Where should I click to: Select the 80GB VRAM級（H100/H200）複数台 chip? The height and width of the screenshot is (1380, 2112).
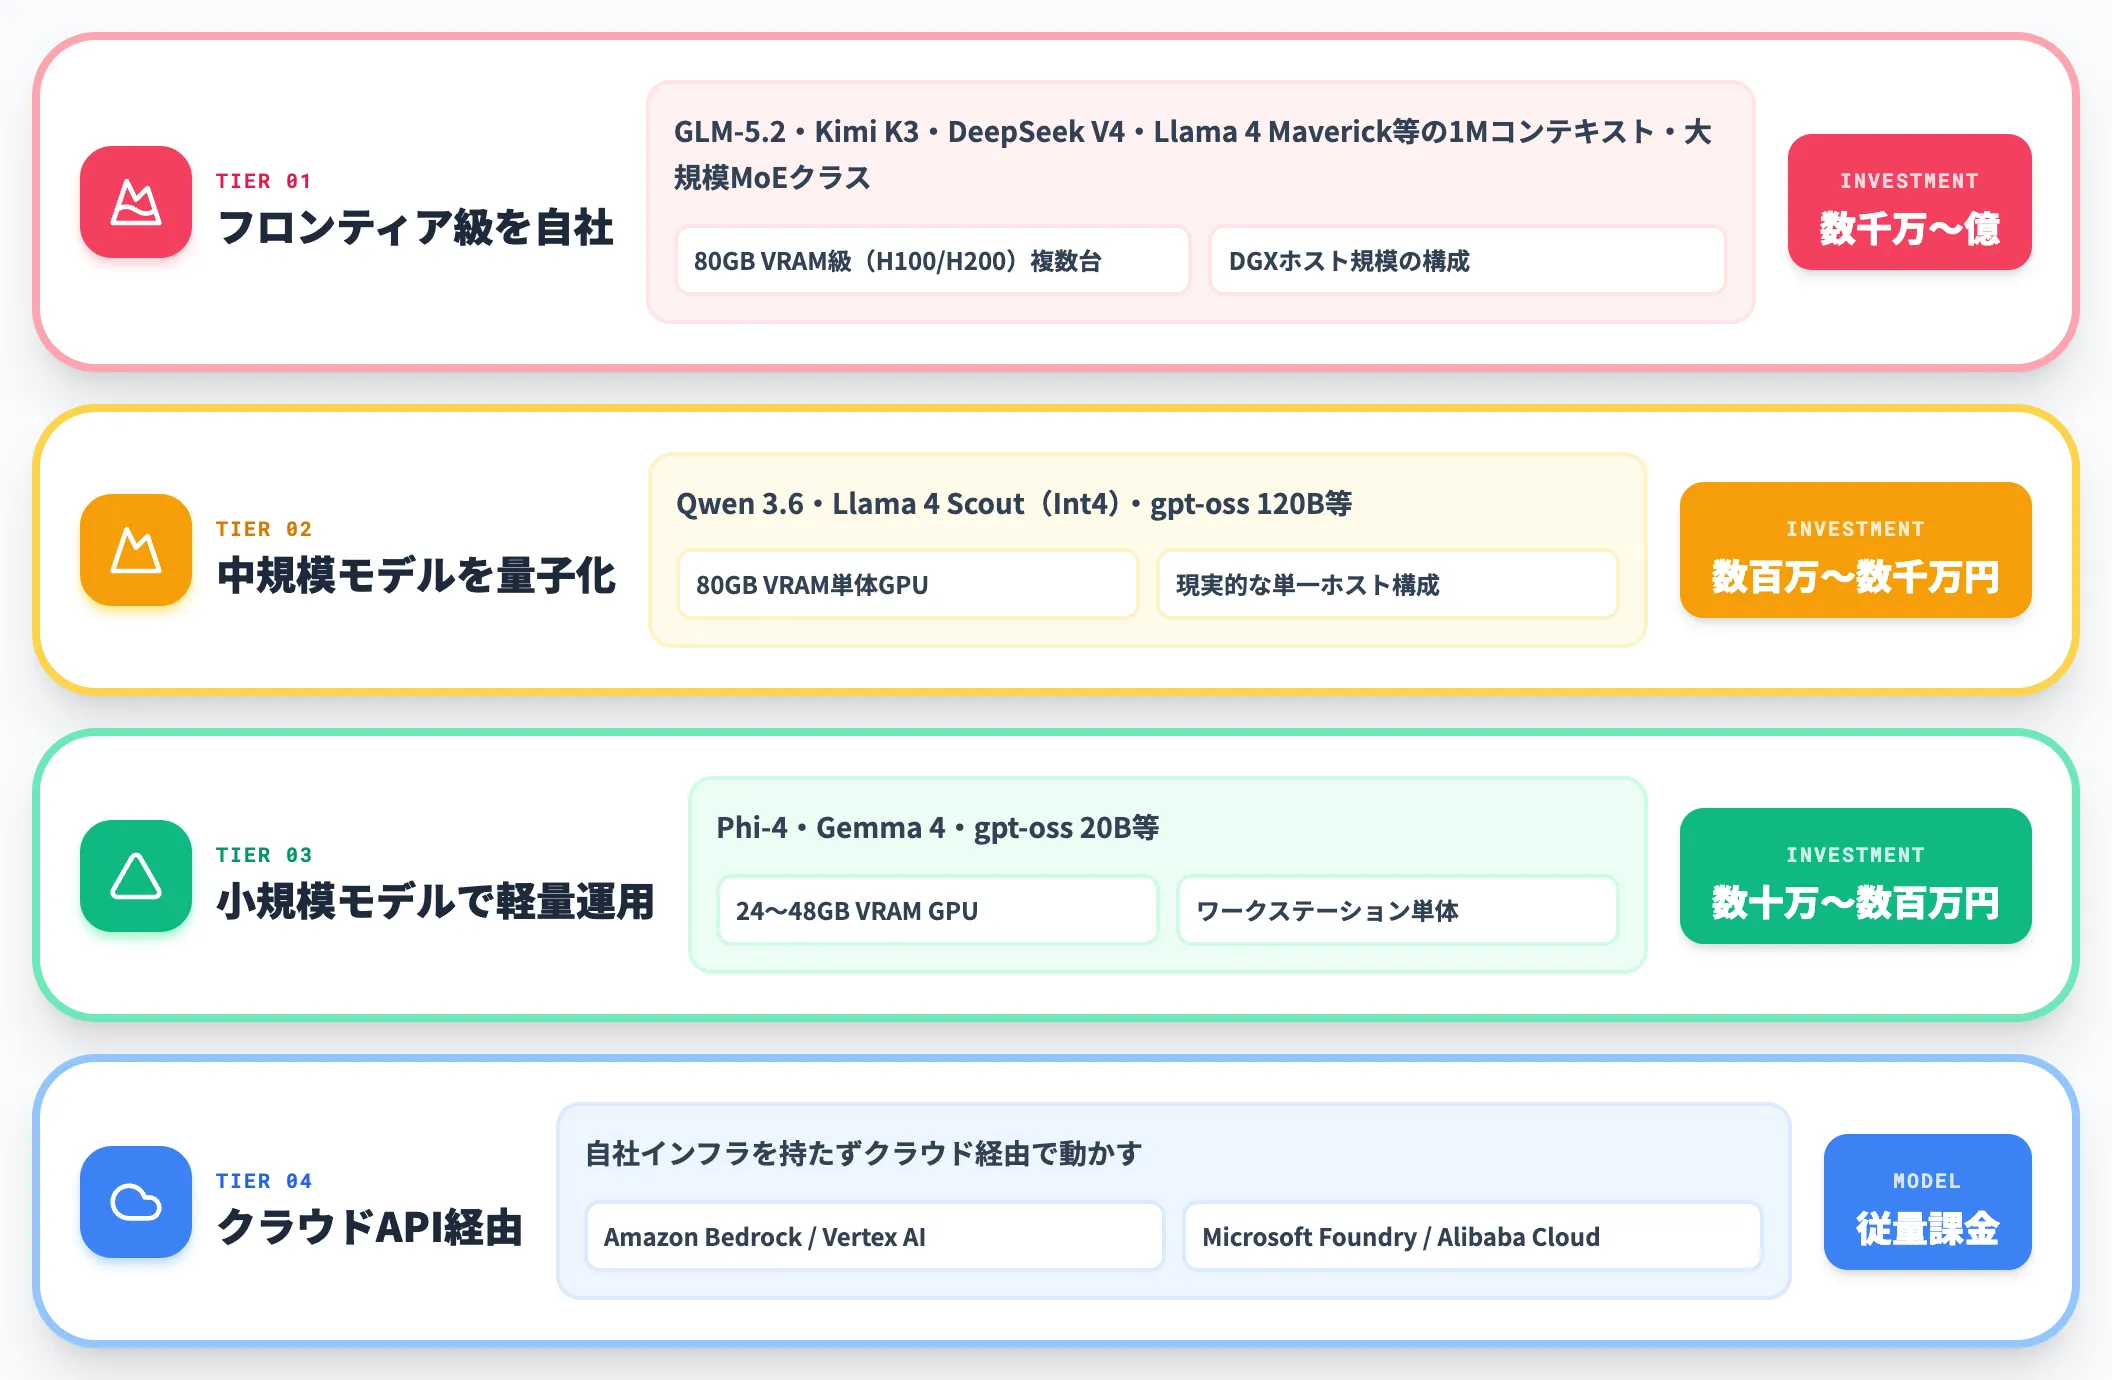click(933, 260)
